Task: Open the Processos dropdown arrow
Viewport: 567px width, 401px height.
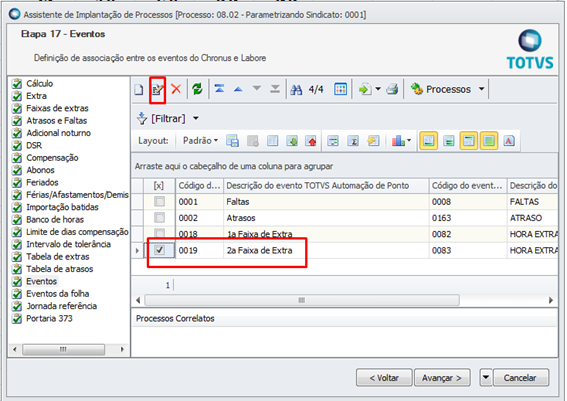Action: [x=482, y=89]
